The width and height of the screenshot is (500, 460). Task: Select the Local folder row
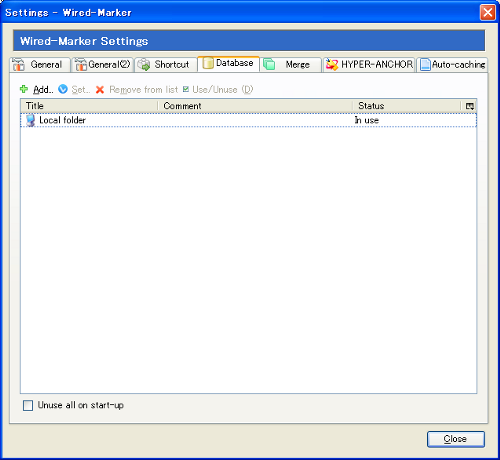(248, 120)
